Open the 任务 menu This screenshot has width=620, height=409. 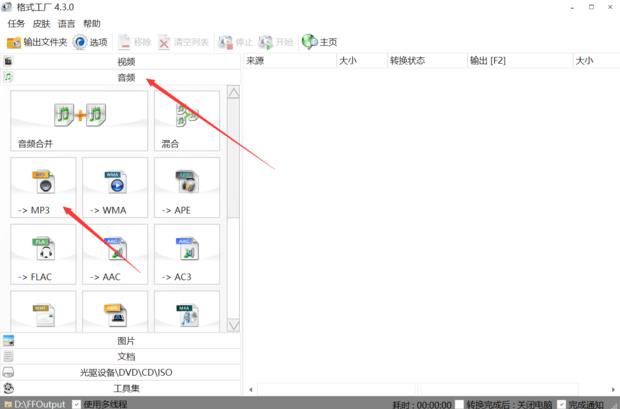tap(16, 23)
